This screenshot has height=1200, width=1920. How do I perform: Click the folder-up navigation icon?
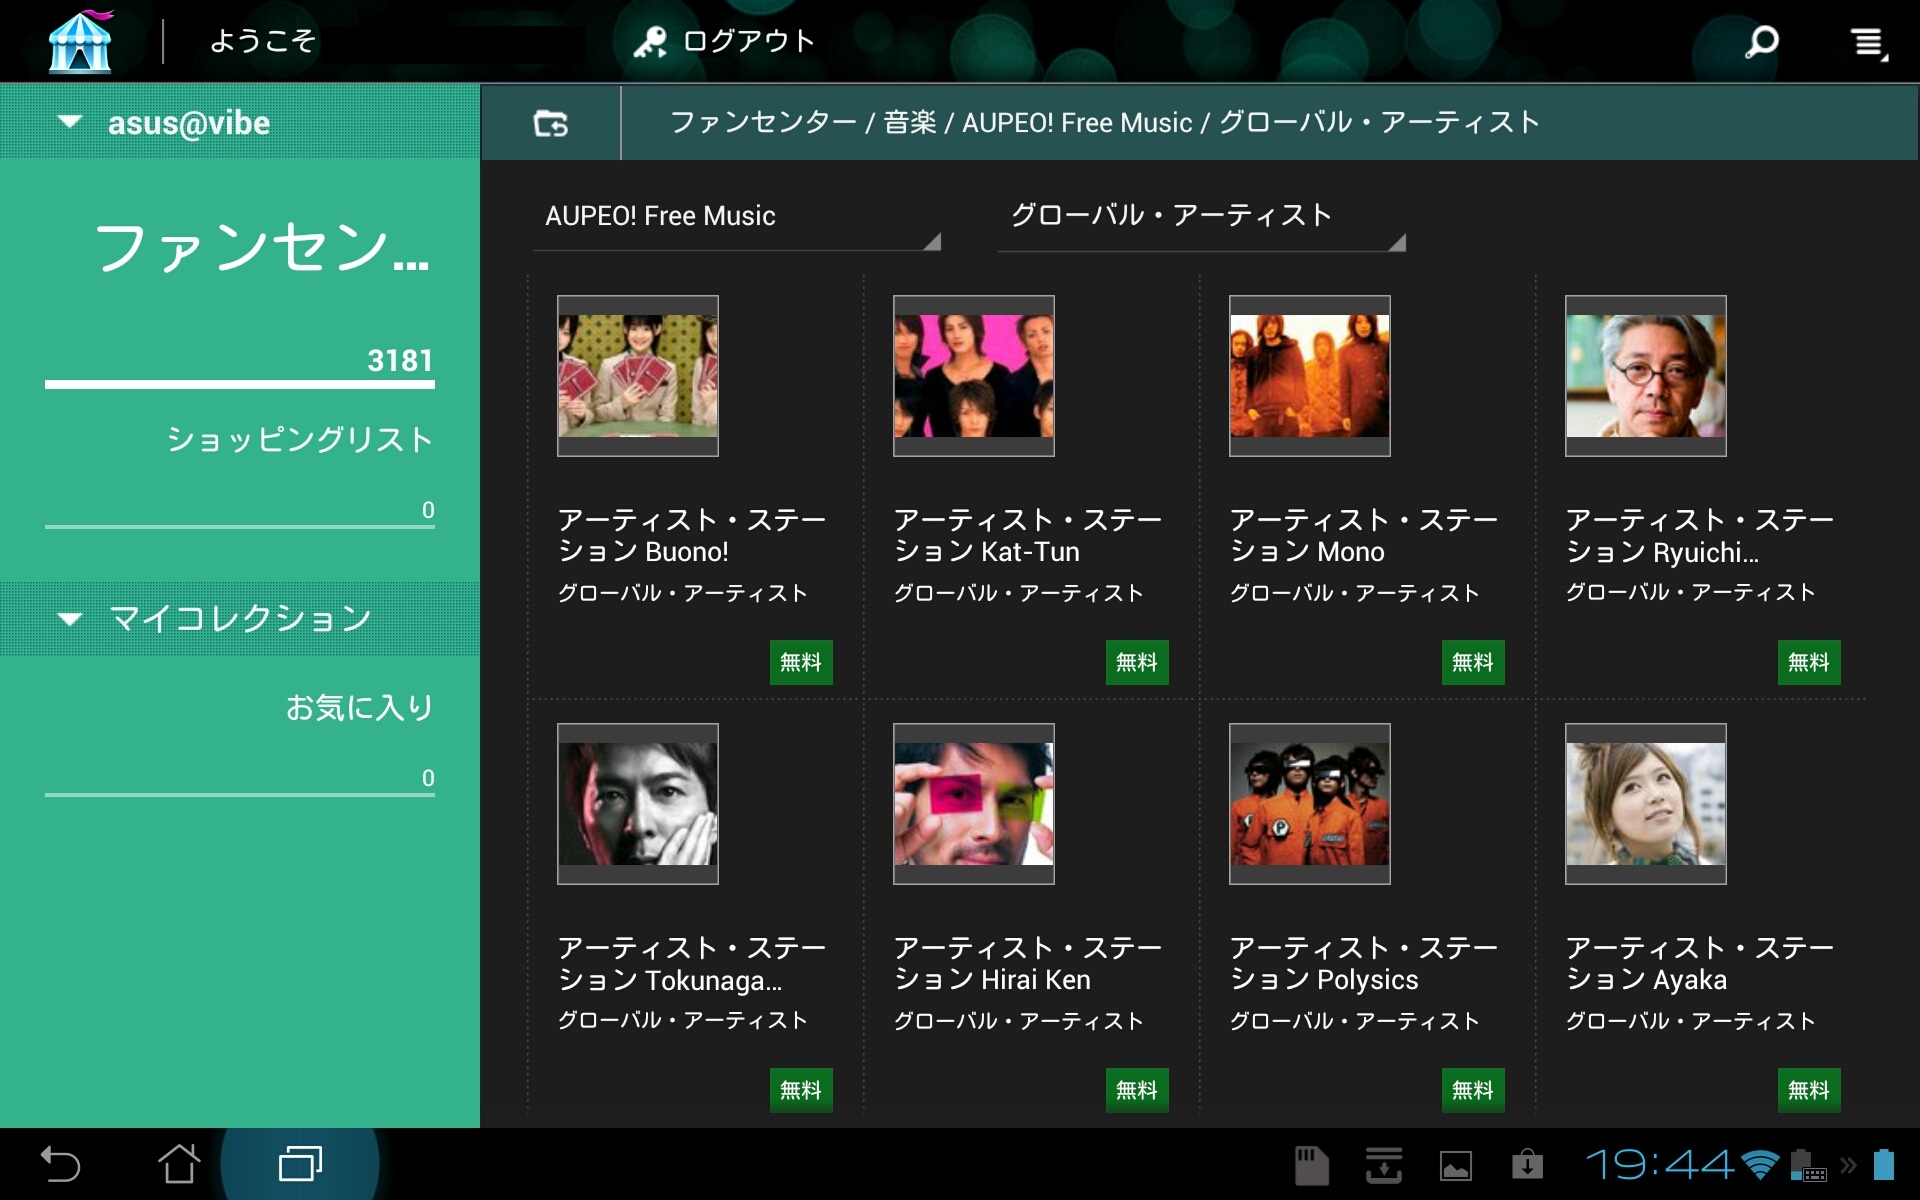point(550,123)
